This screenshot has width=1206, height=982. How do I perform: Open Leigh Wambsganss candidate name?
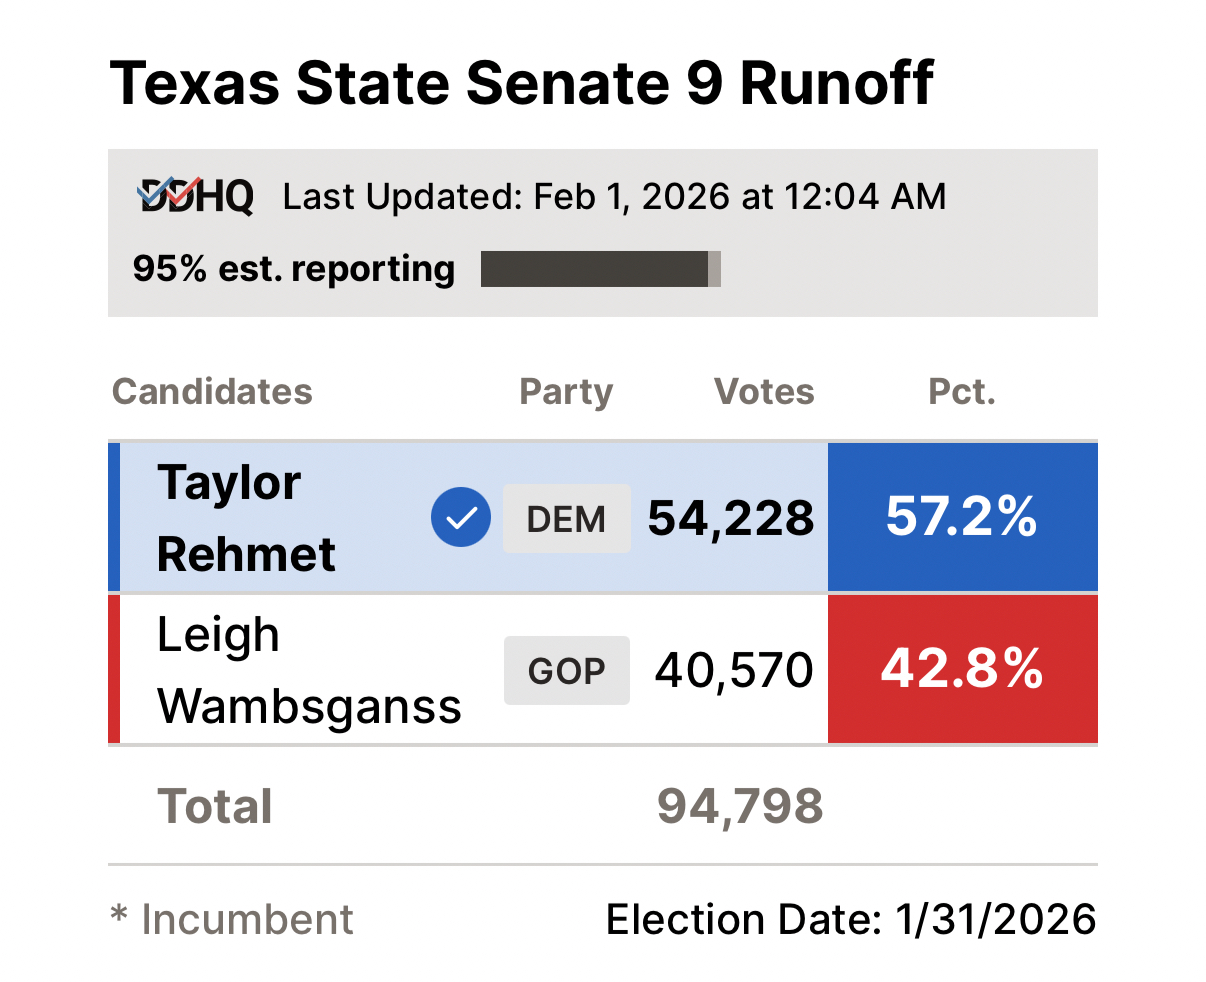pyautogui.click(x=309, y=670)
